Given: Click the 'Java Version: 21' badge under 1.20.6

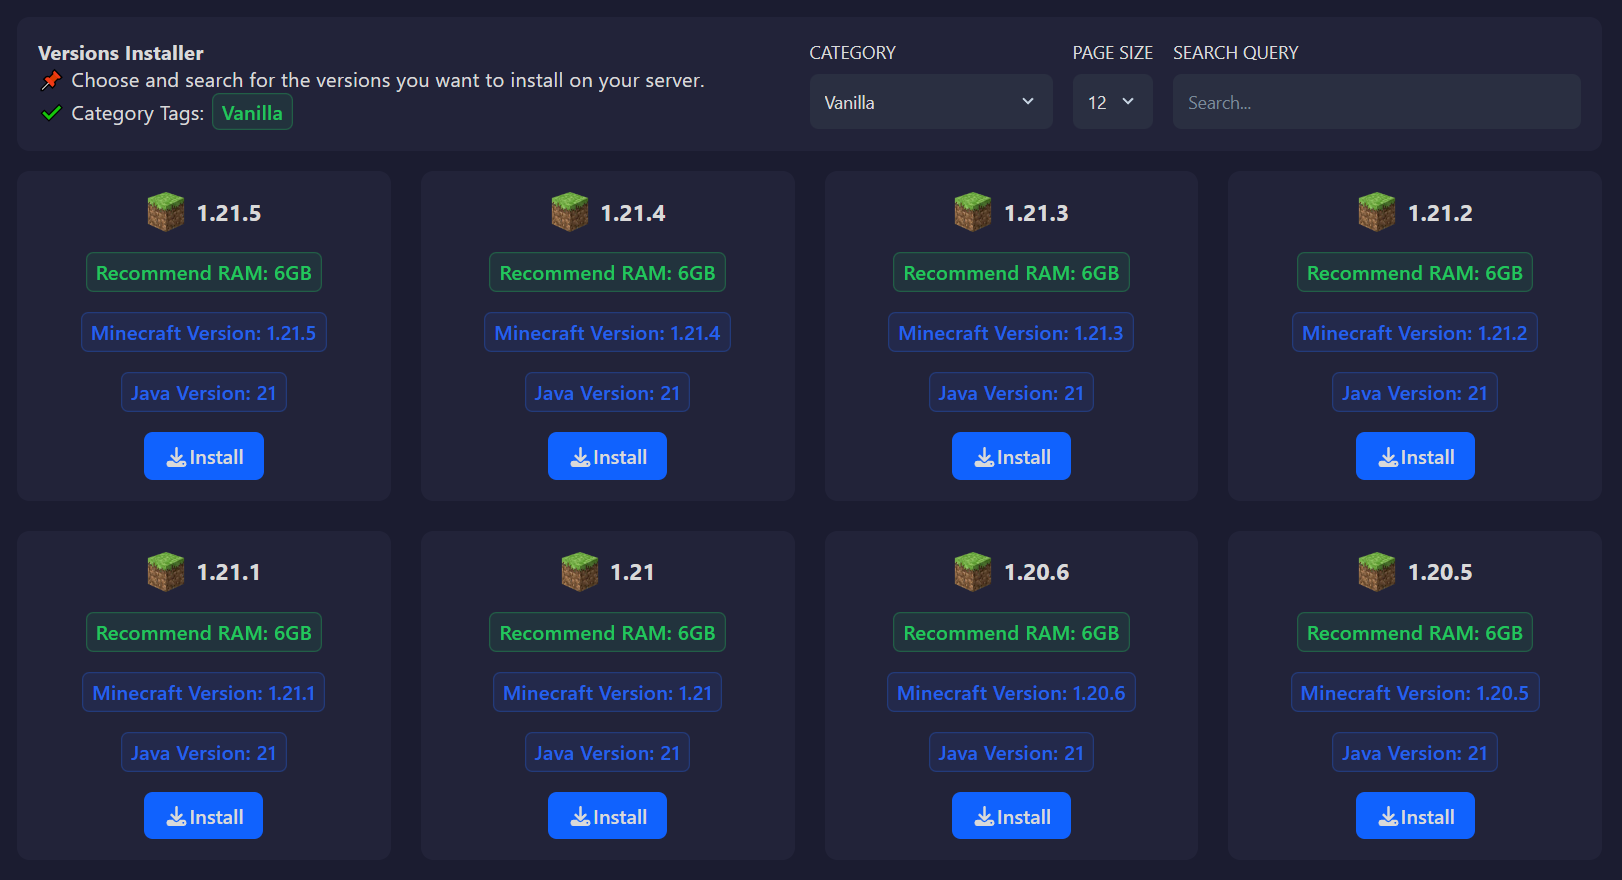Looking at the screenshot, I should (x=1011, y=752).
